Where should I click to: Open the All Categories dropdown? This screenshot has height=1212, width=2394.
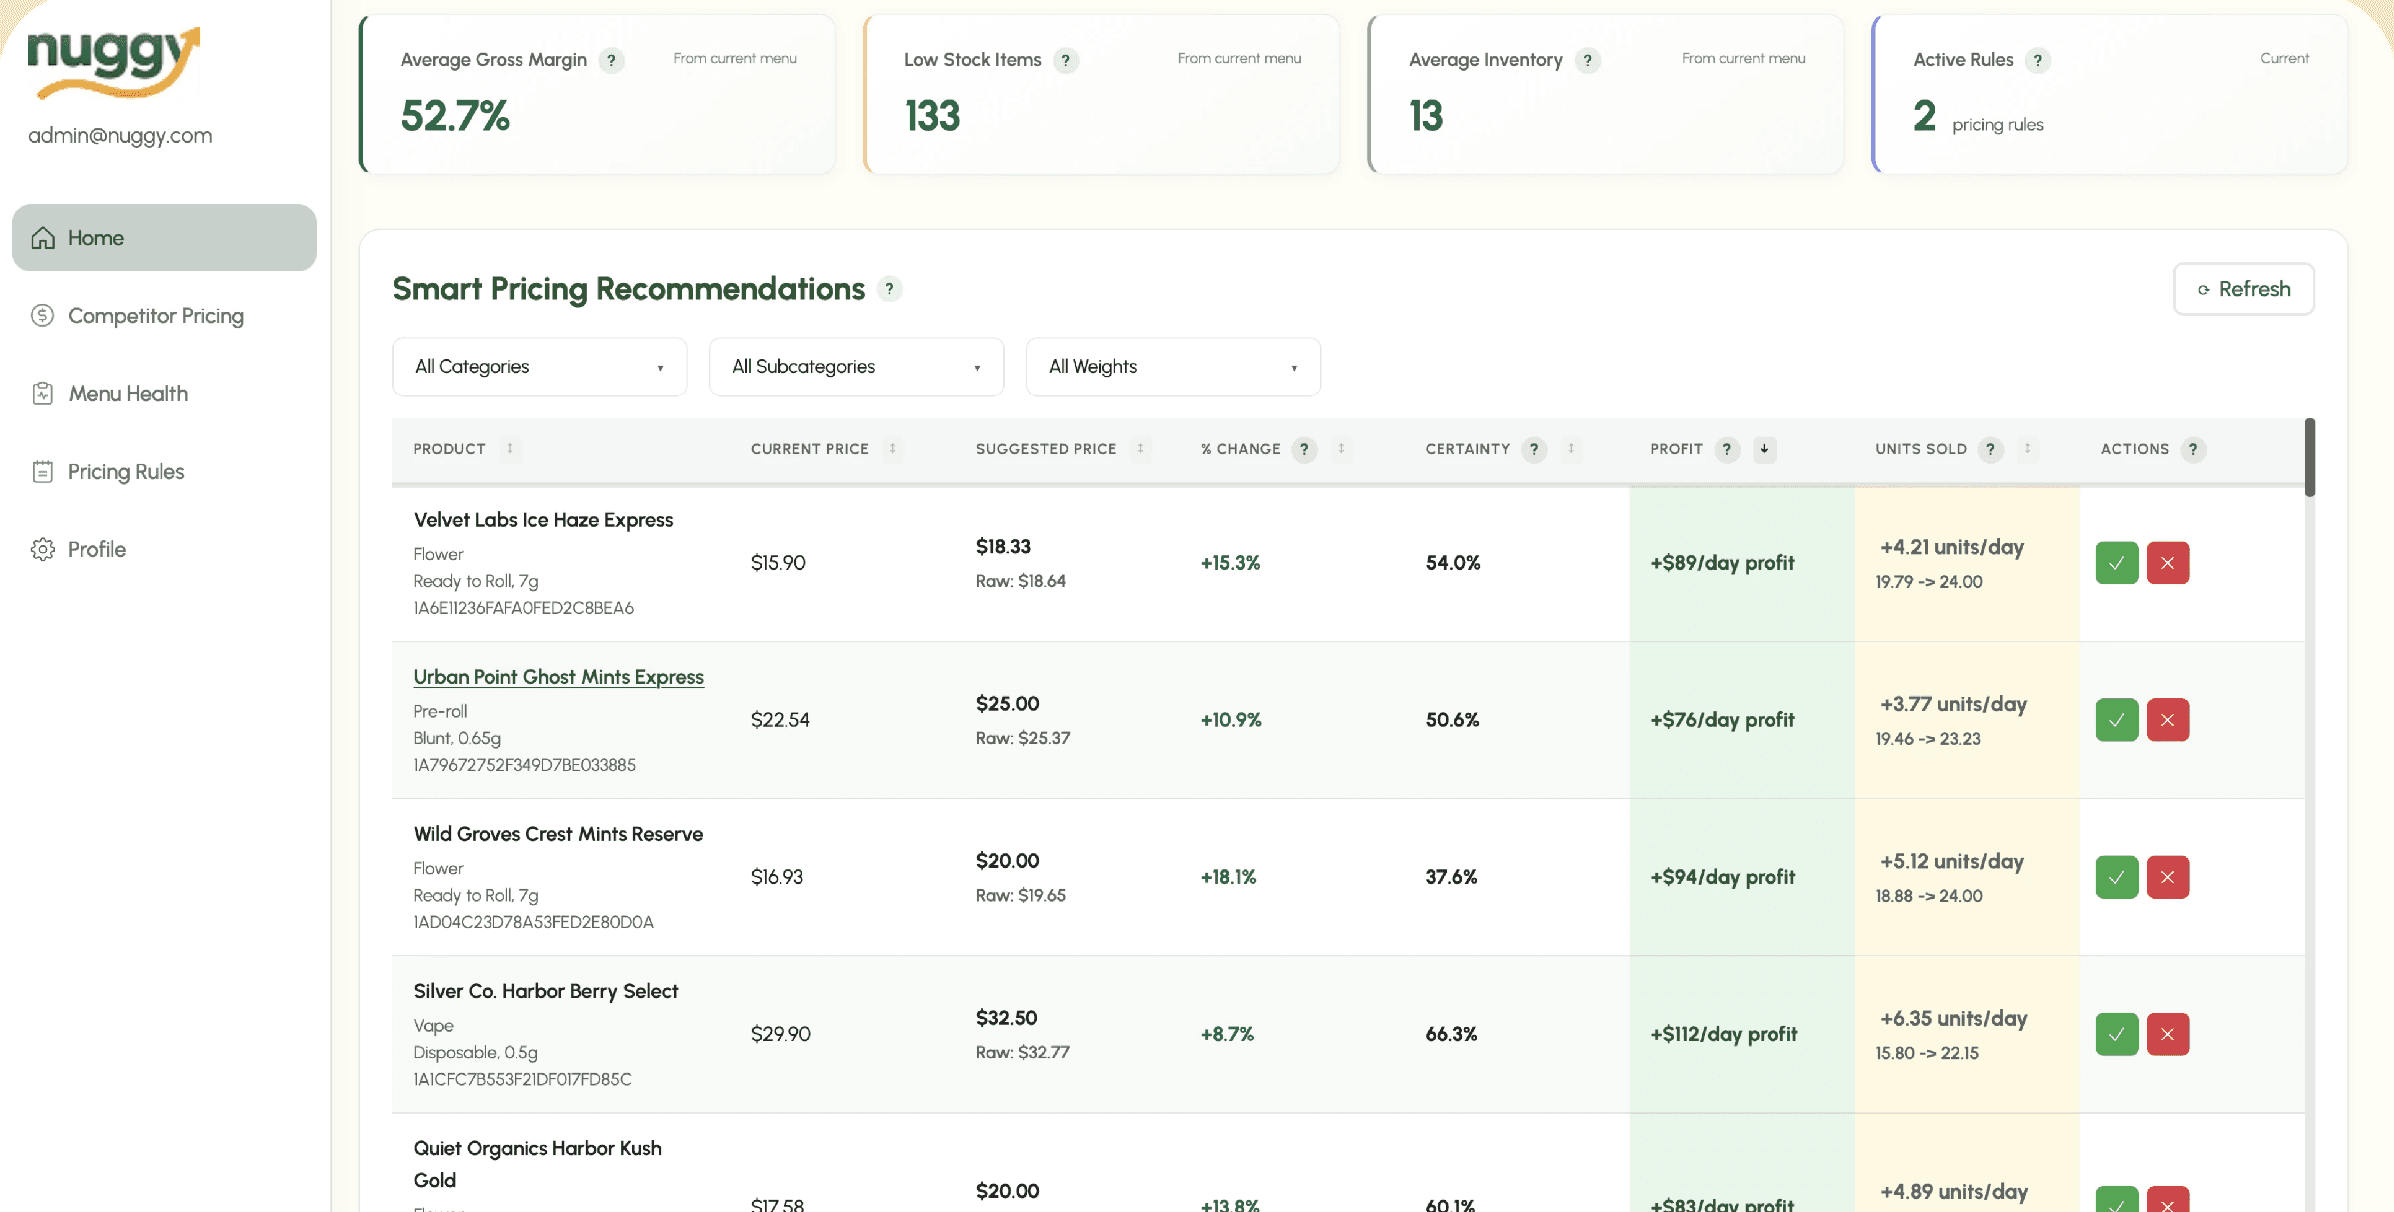539,367
